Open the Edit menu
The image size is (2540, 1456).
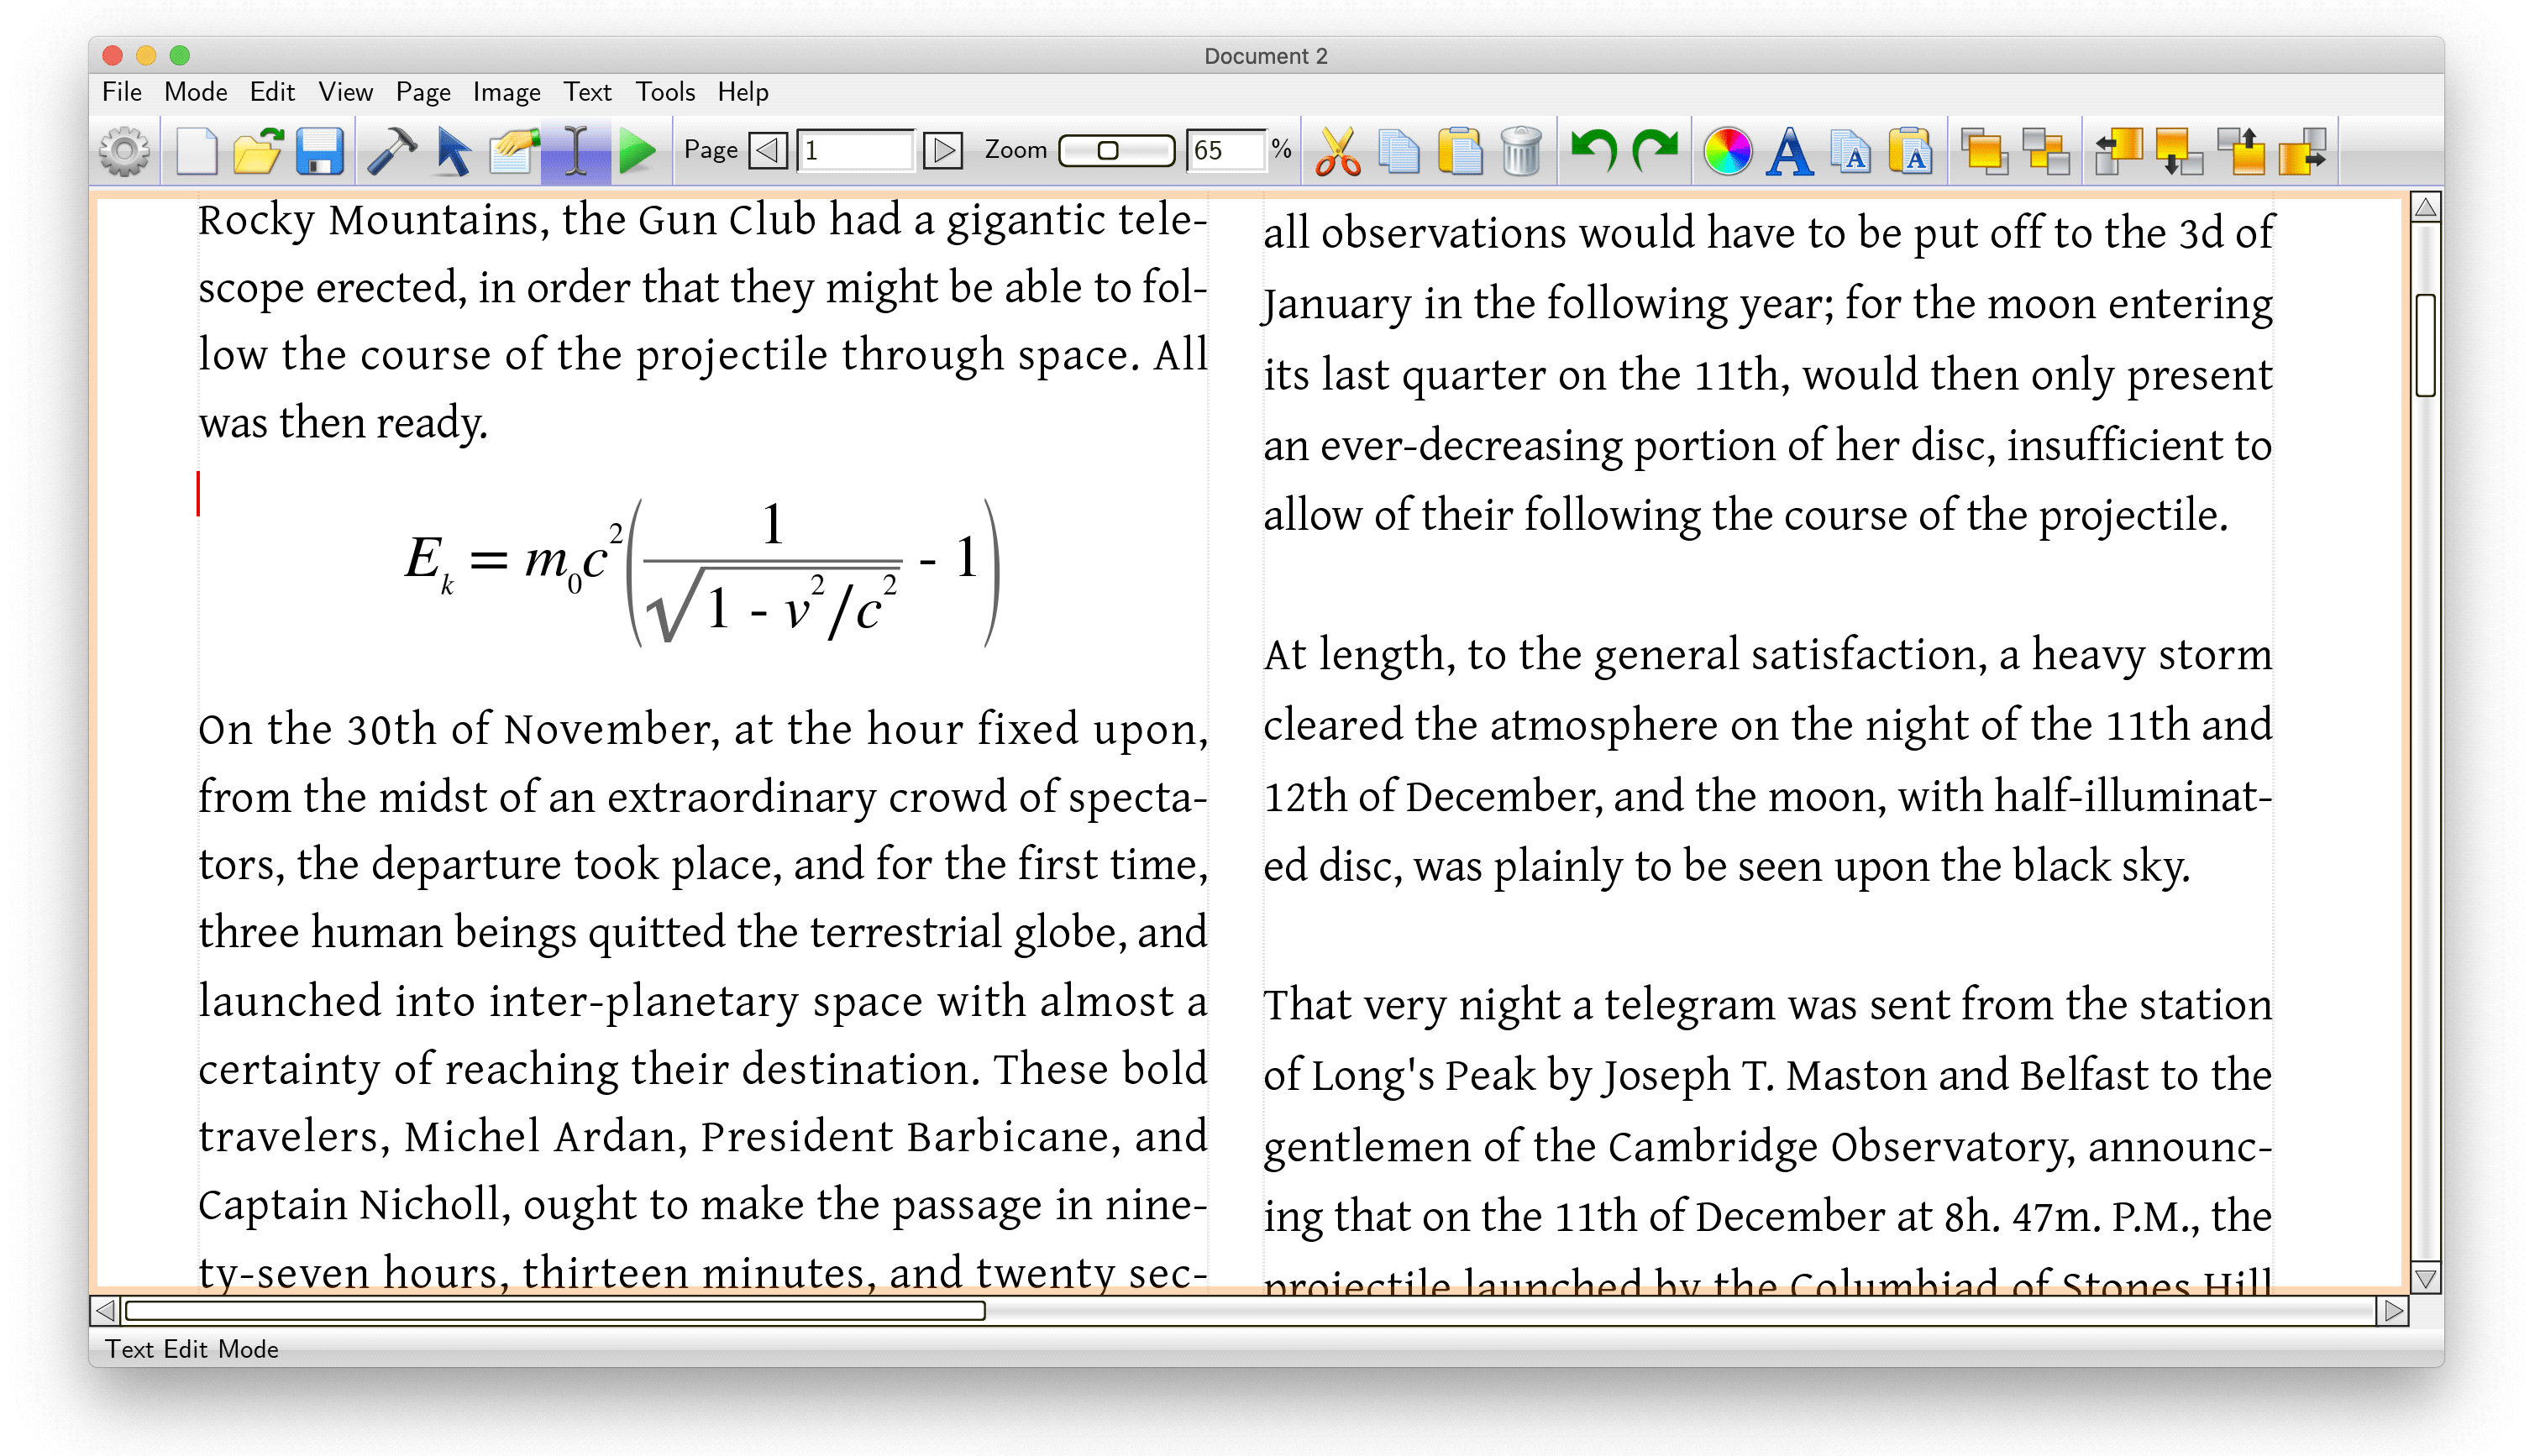272,92
